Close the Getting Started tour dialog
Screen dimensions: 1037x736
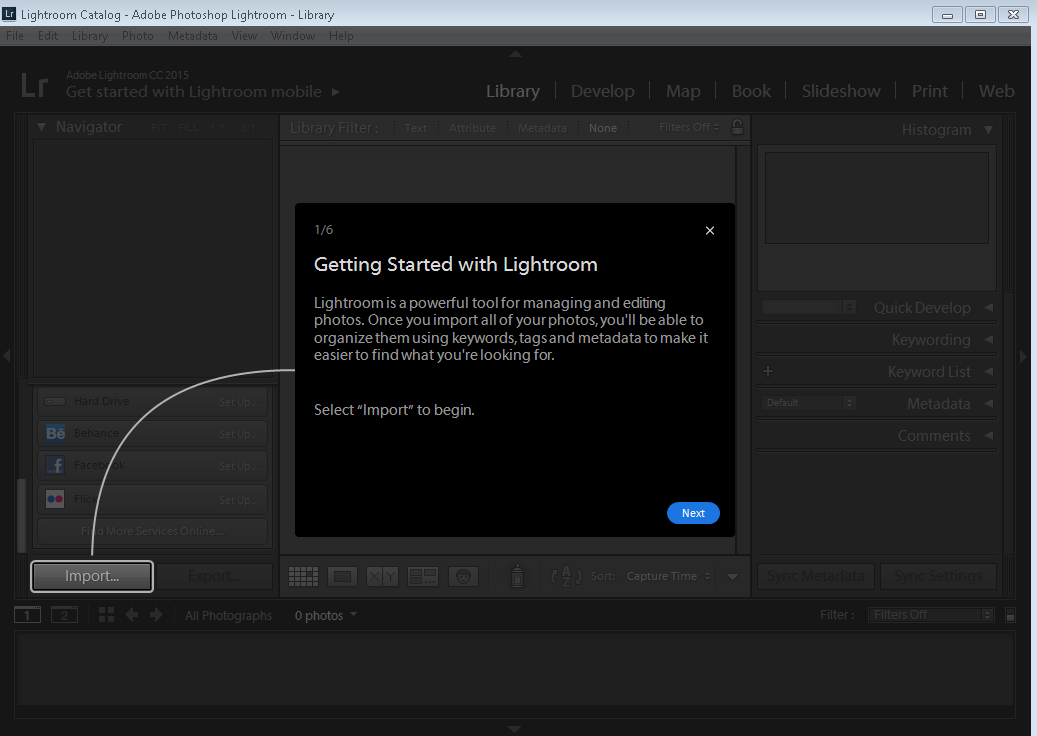710,230
